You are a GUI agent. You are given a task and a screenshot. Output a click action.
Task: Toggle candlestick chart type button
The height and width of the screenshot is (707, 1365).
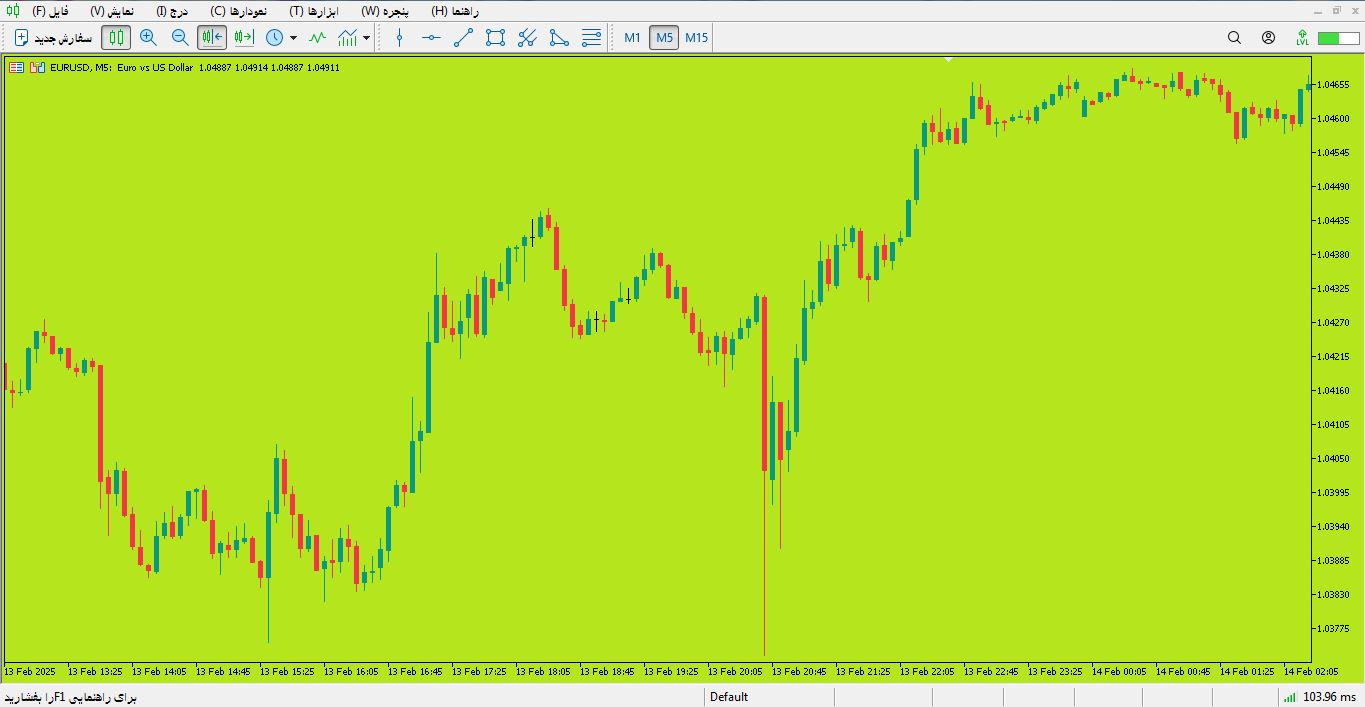click(x=116, y=38)
